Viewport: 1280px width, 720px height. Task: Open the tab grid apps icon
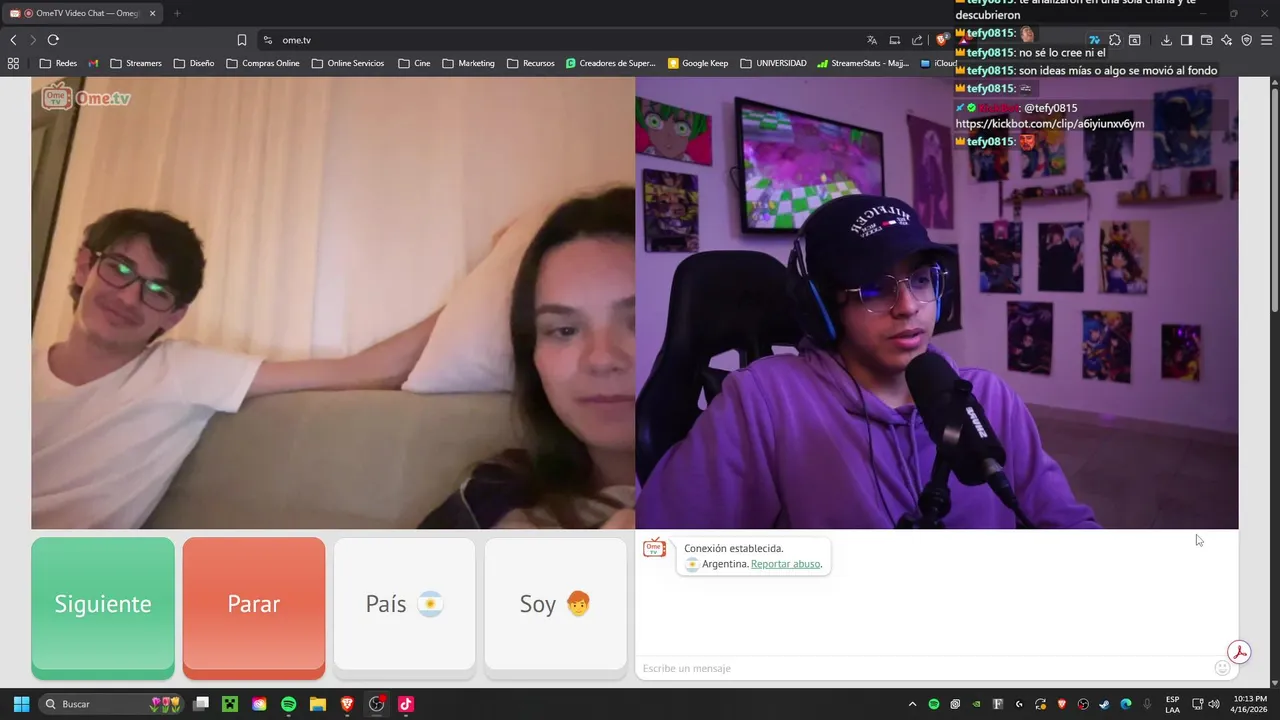click(x=13, y=63)
